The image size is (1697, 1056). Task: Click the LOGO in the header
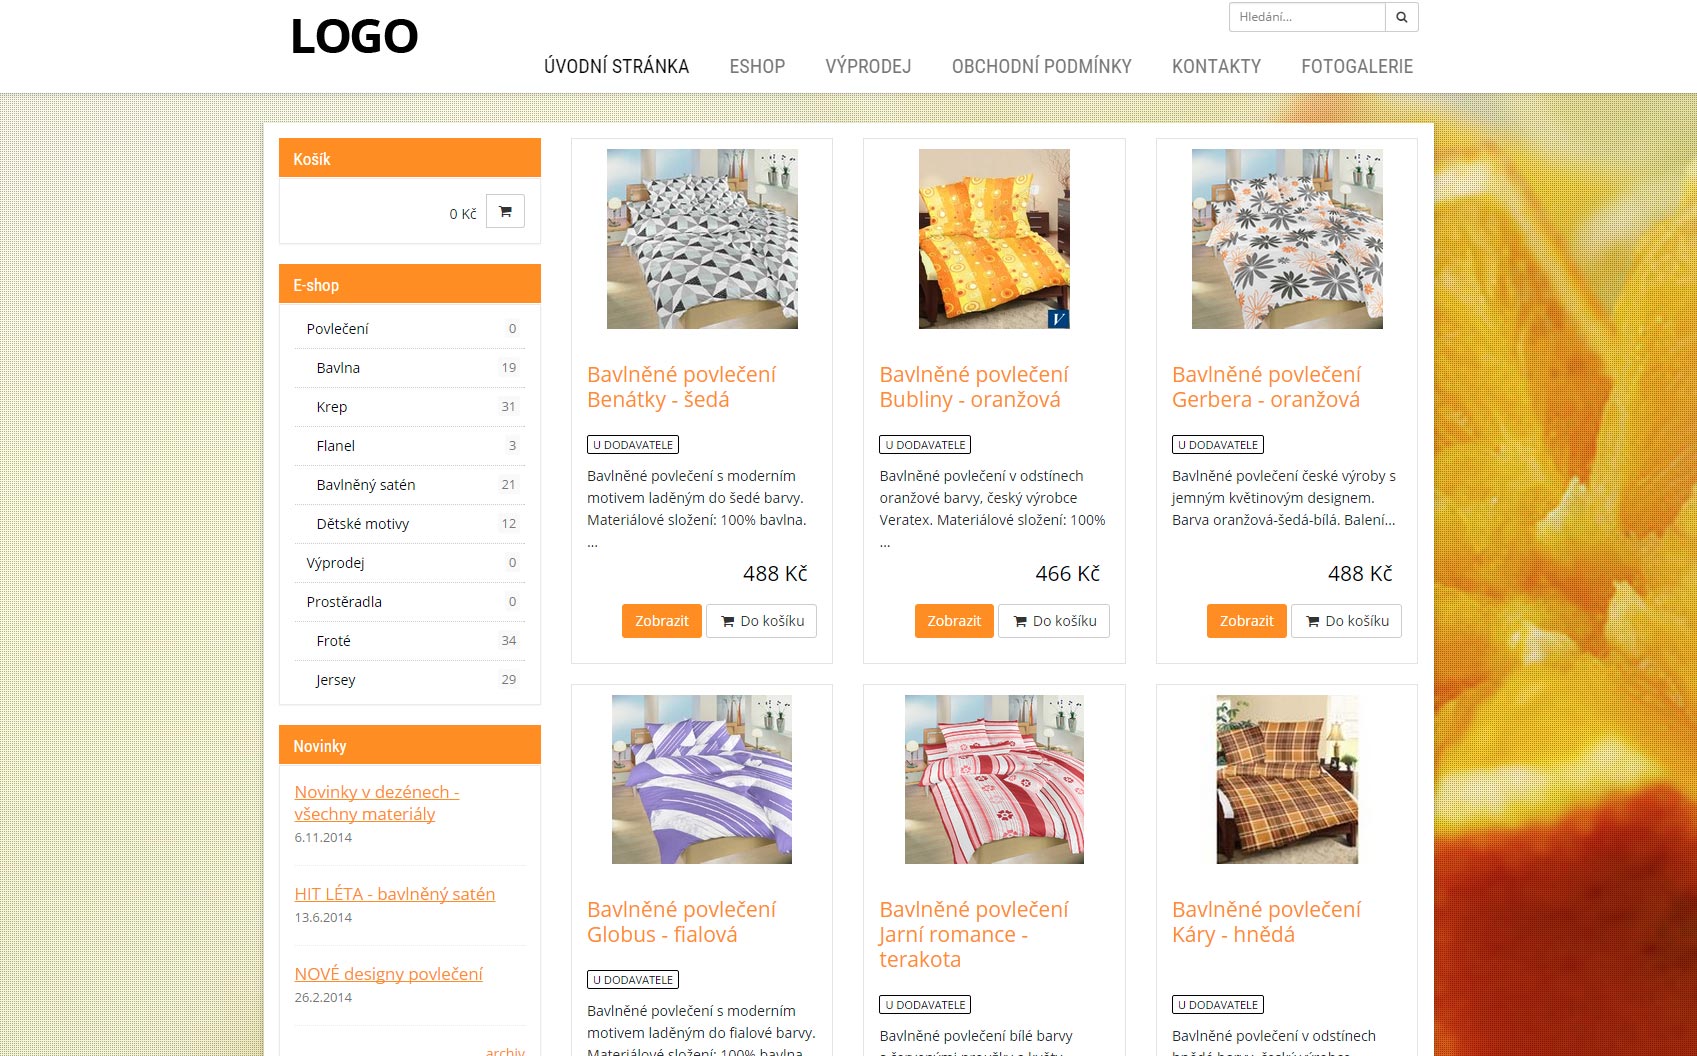(x=354, y=37)
